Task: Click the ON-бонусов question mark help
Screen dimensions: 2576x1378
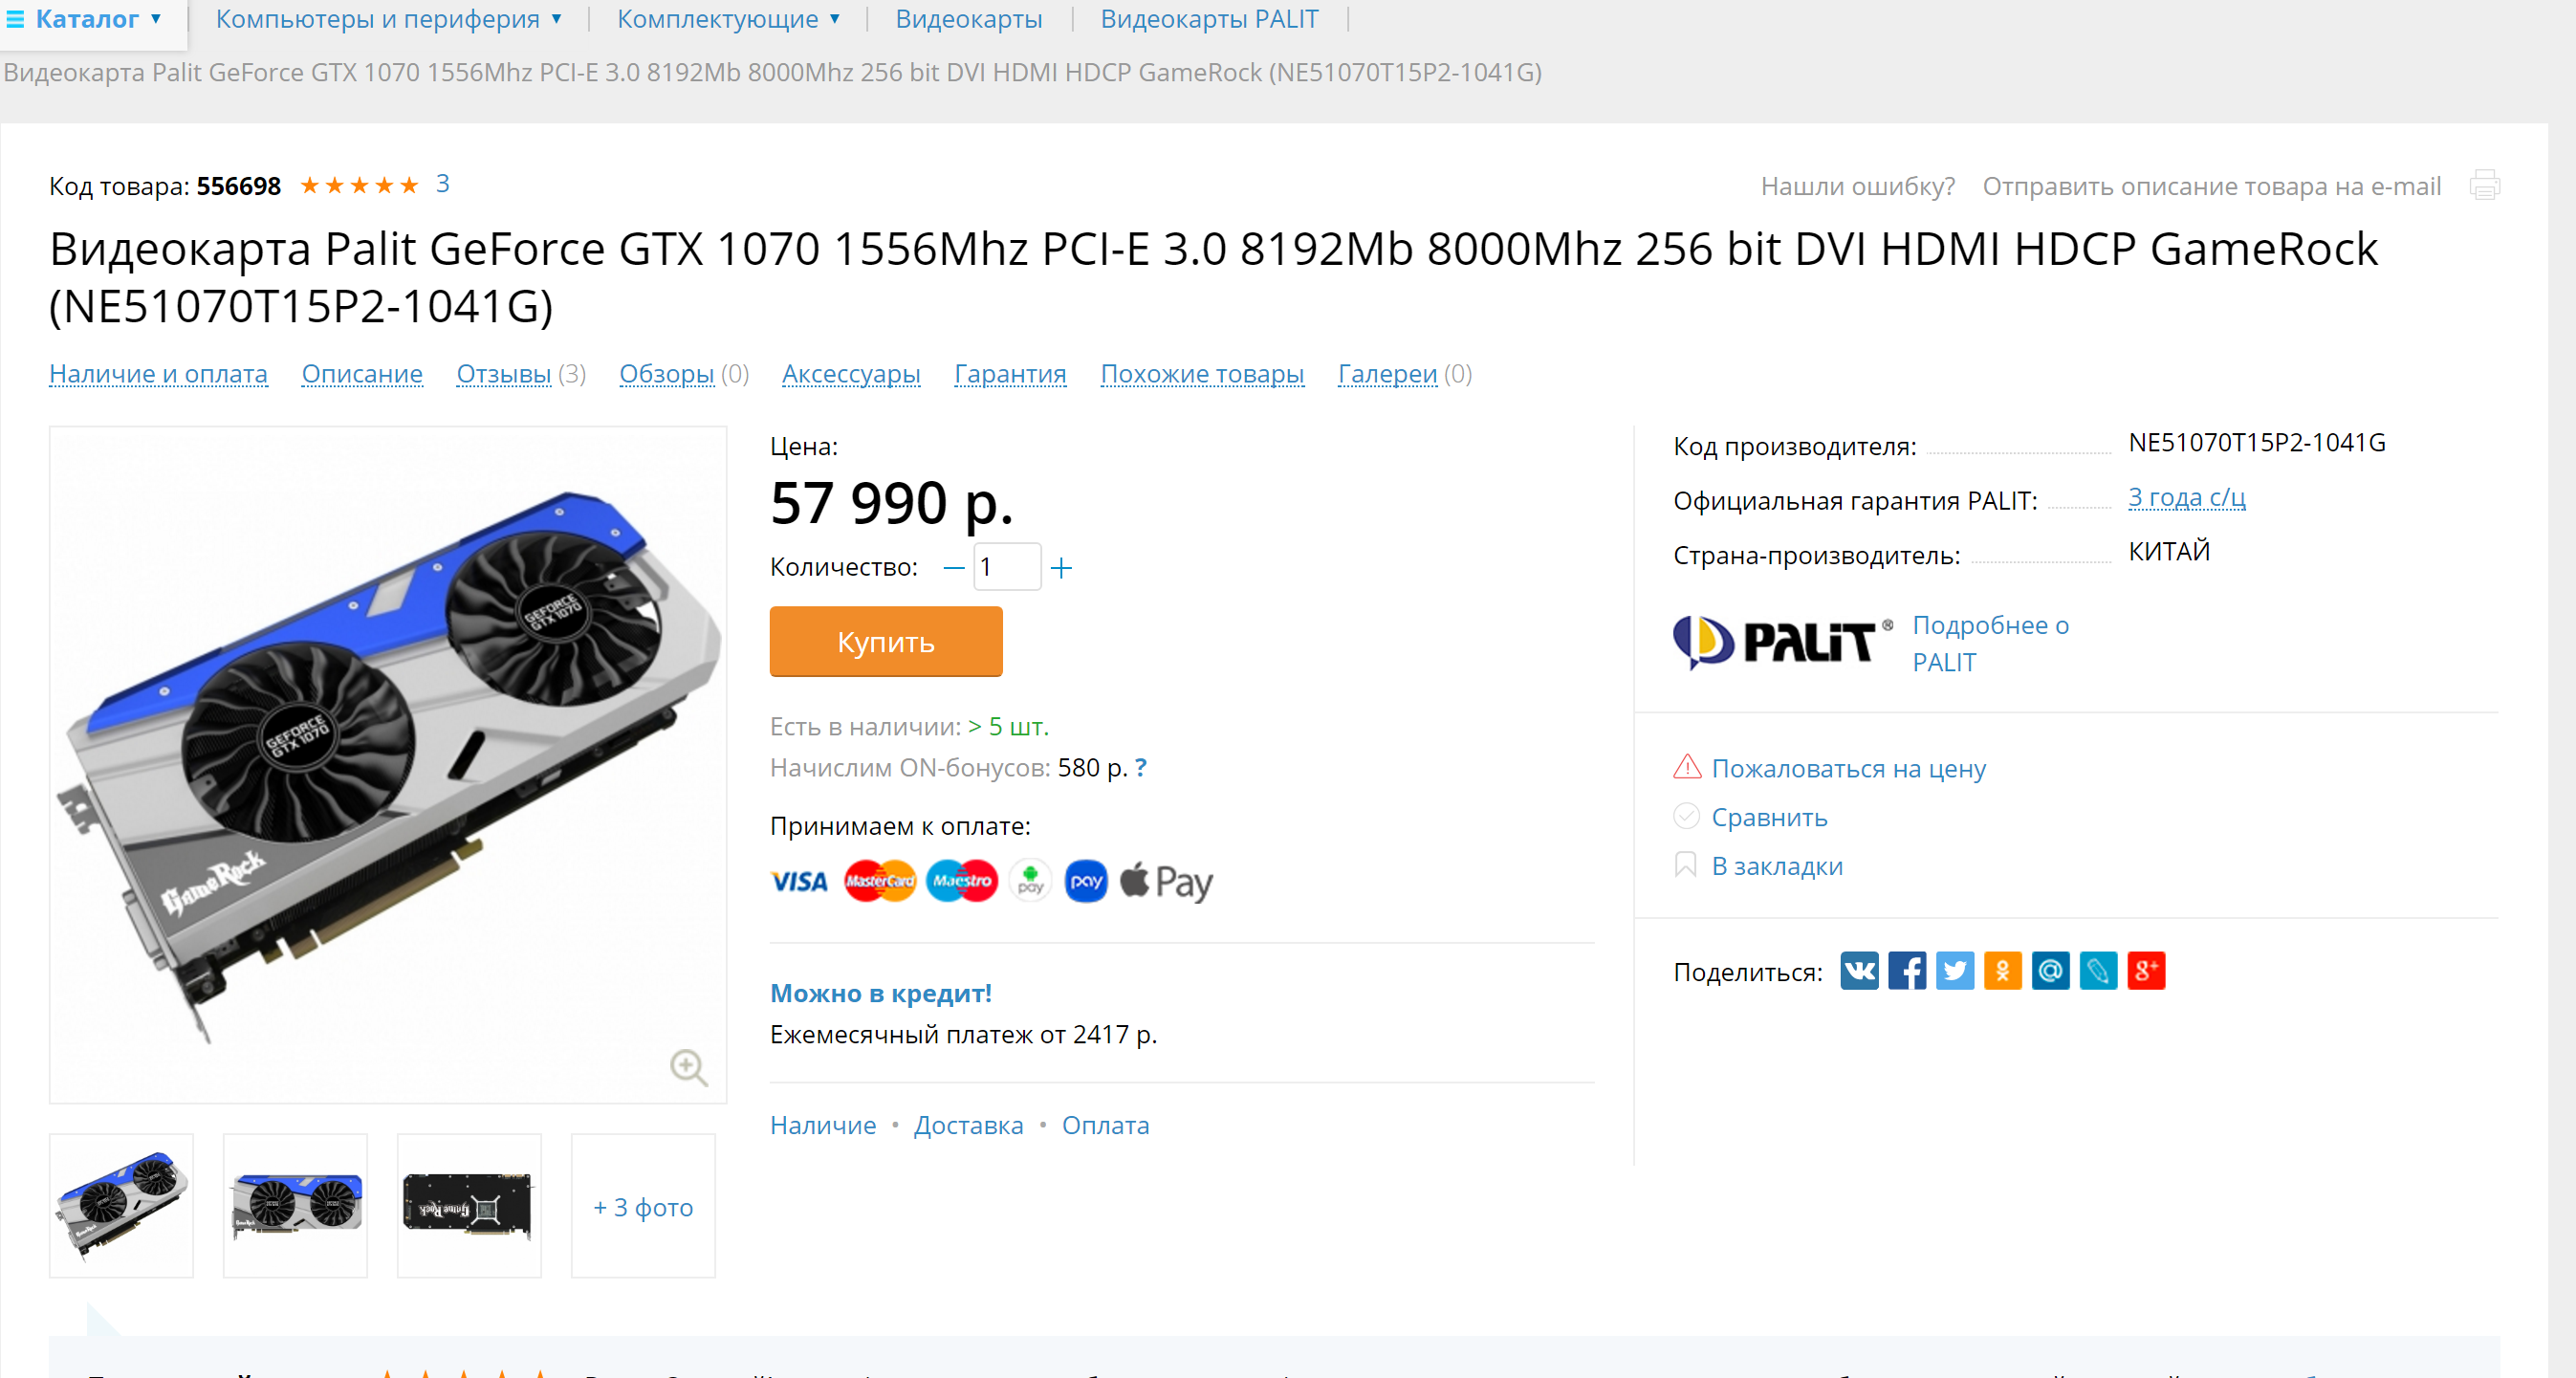Action: (1141, 768)
